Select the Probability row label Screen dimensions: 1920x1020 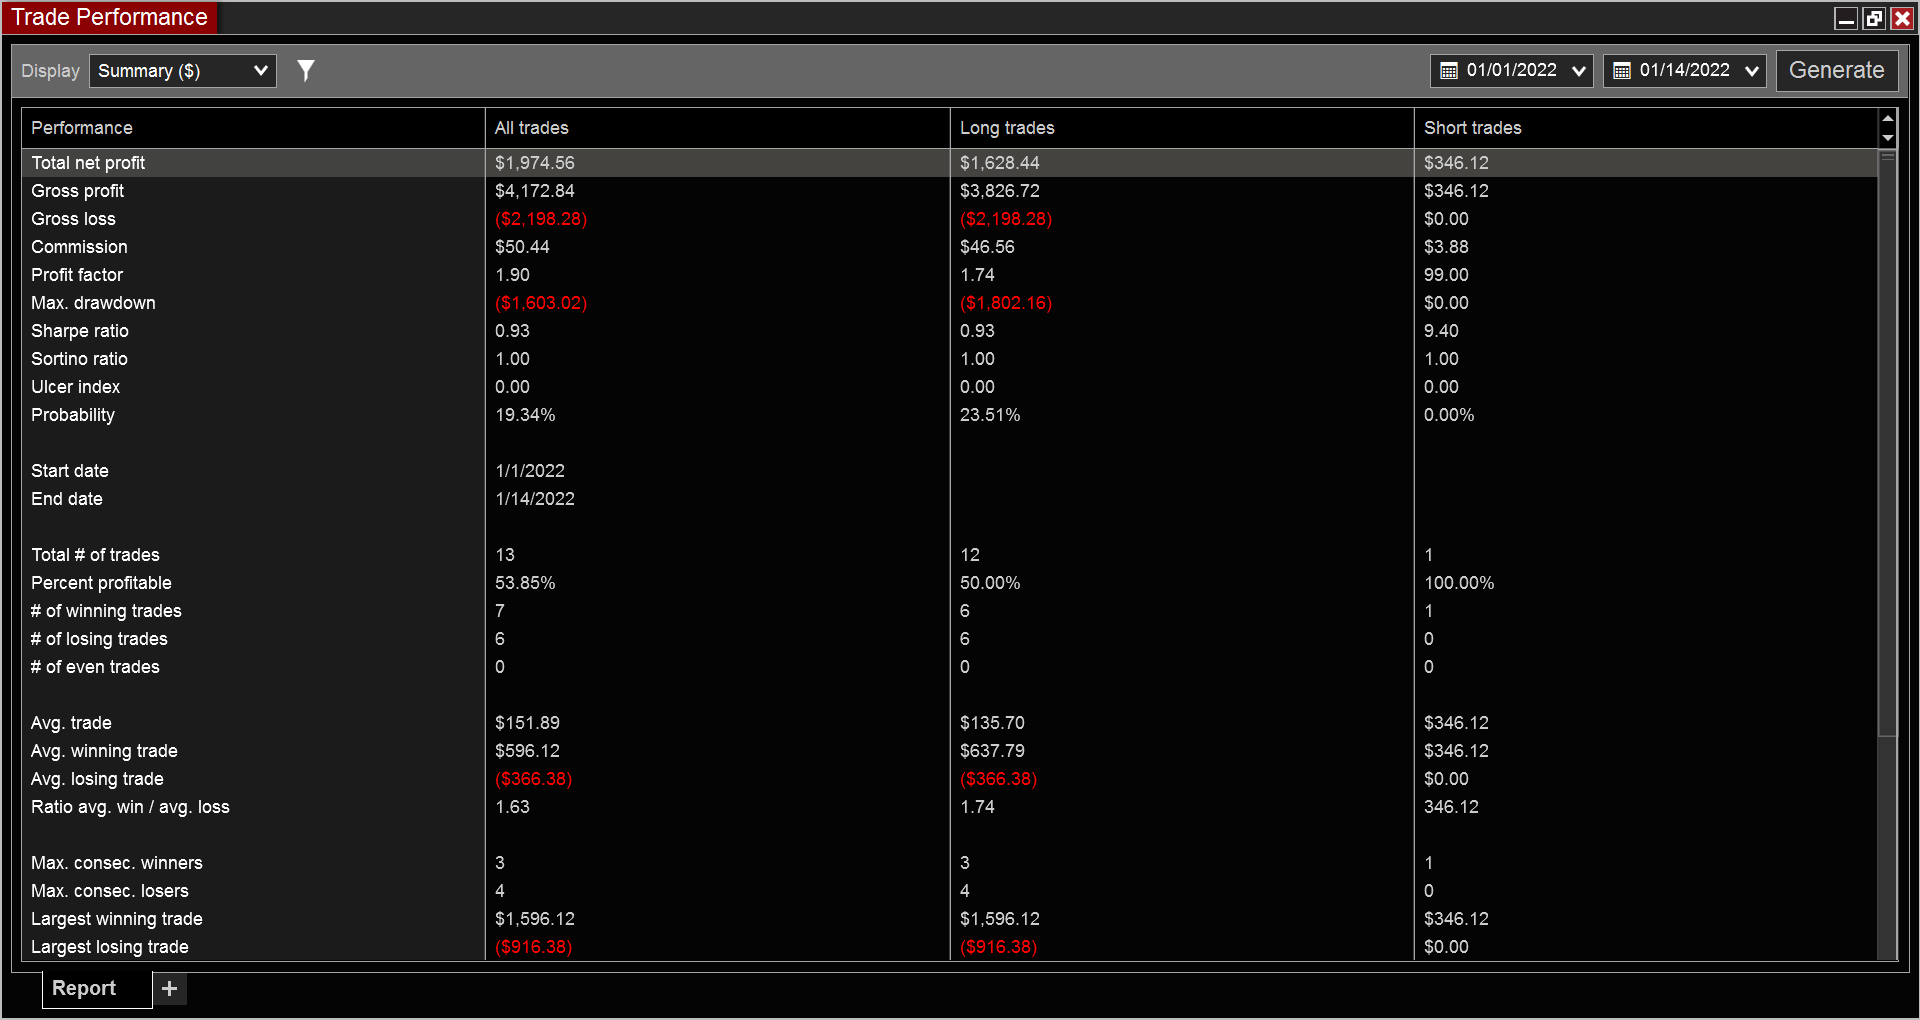coord(73,415)
